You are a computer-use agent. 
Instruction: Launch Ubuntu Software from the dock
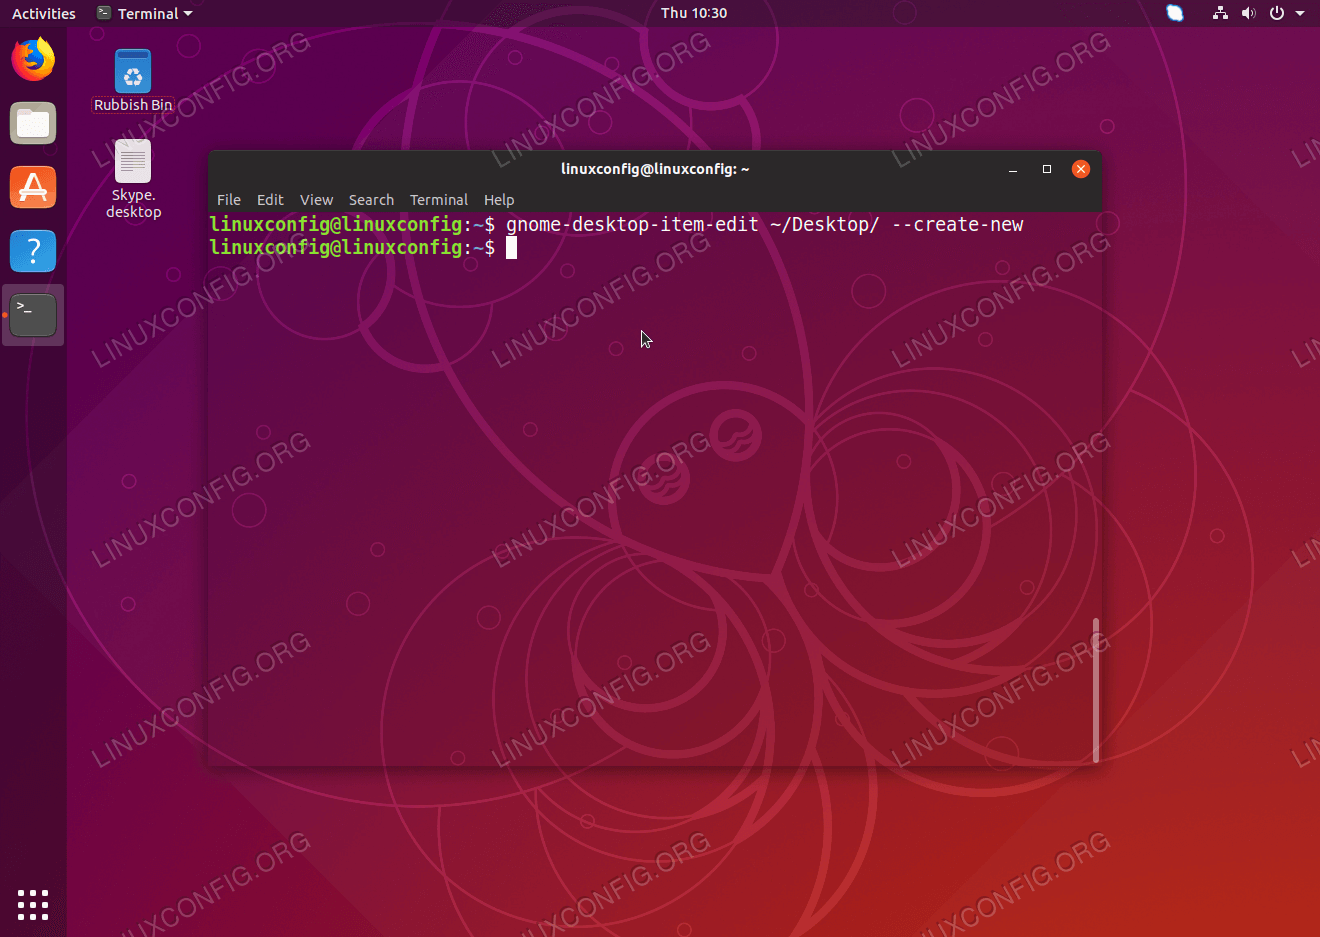pyautogui.click(x=33, y=187)
